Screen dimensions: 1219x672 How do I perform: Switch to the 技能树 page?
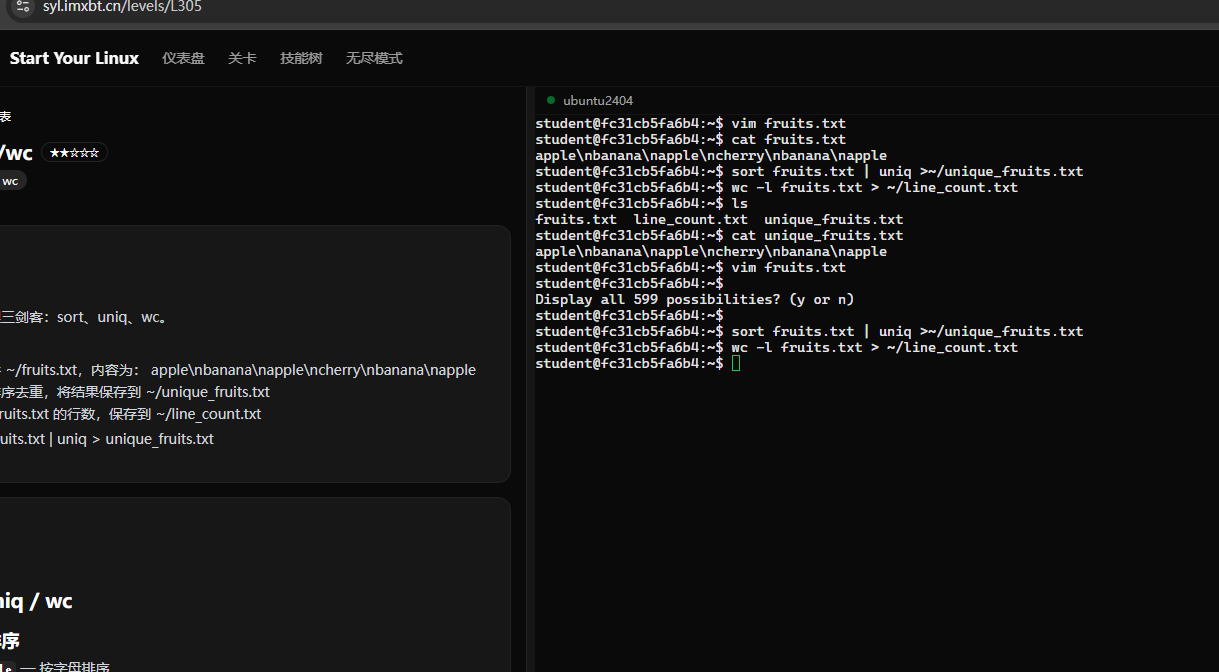pyautogui.click(x=301, y=58)
